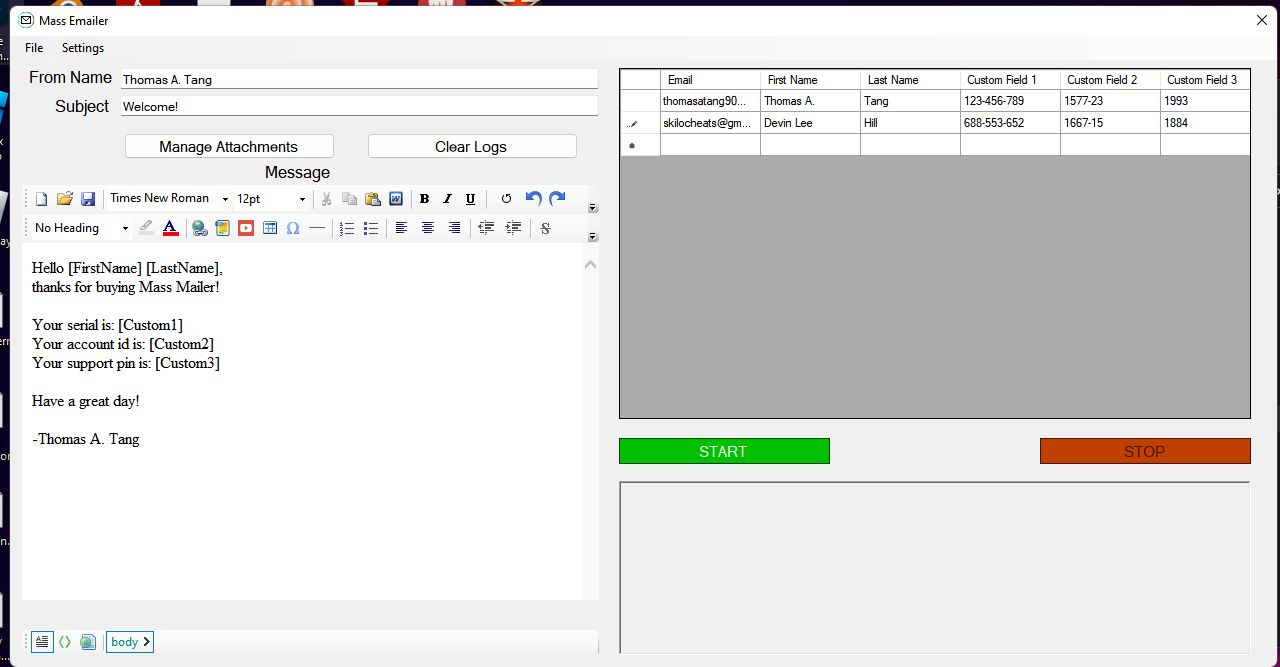The height and width of the screenshot is (667, 1280).
Task: Close the Mass Emailer window
Action: click(x=1261, y=20)
